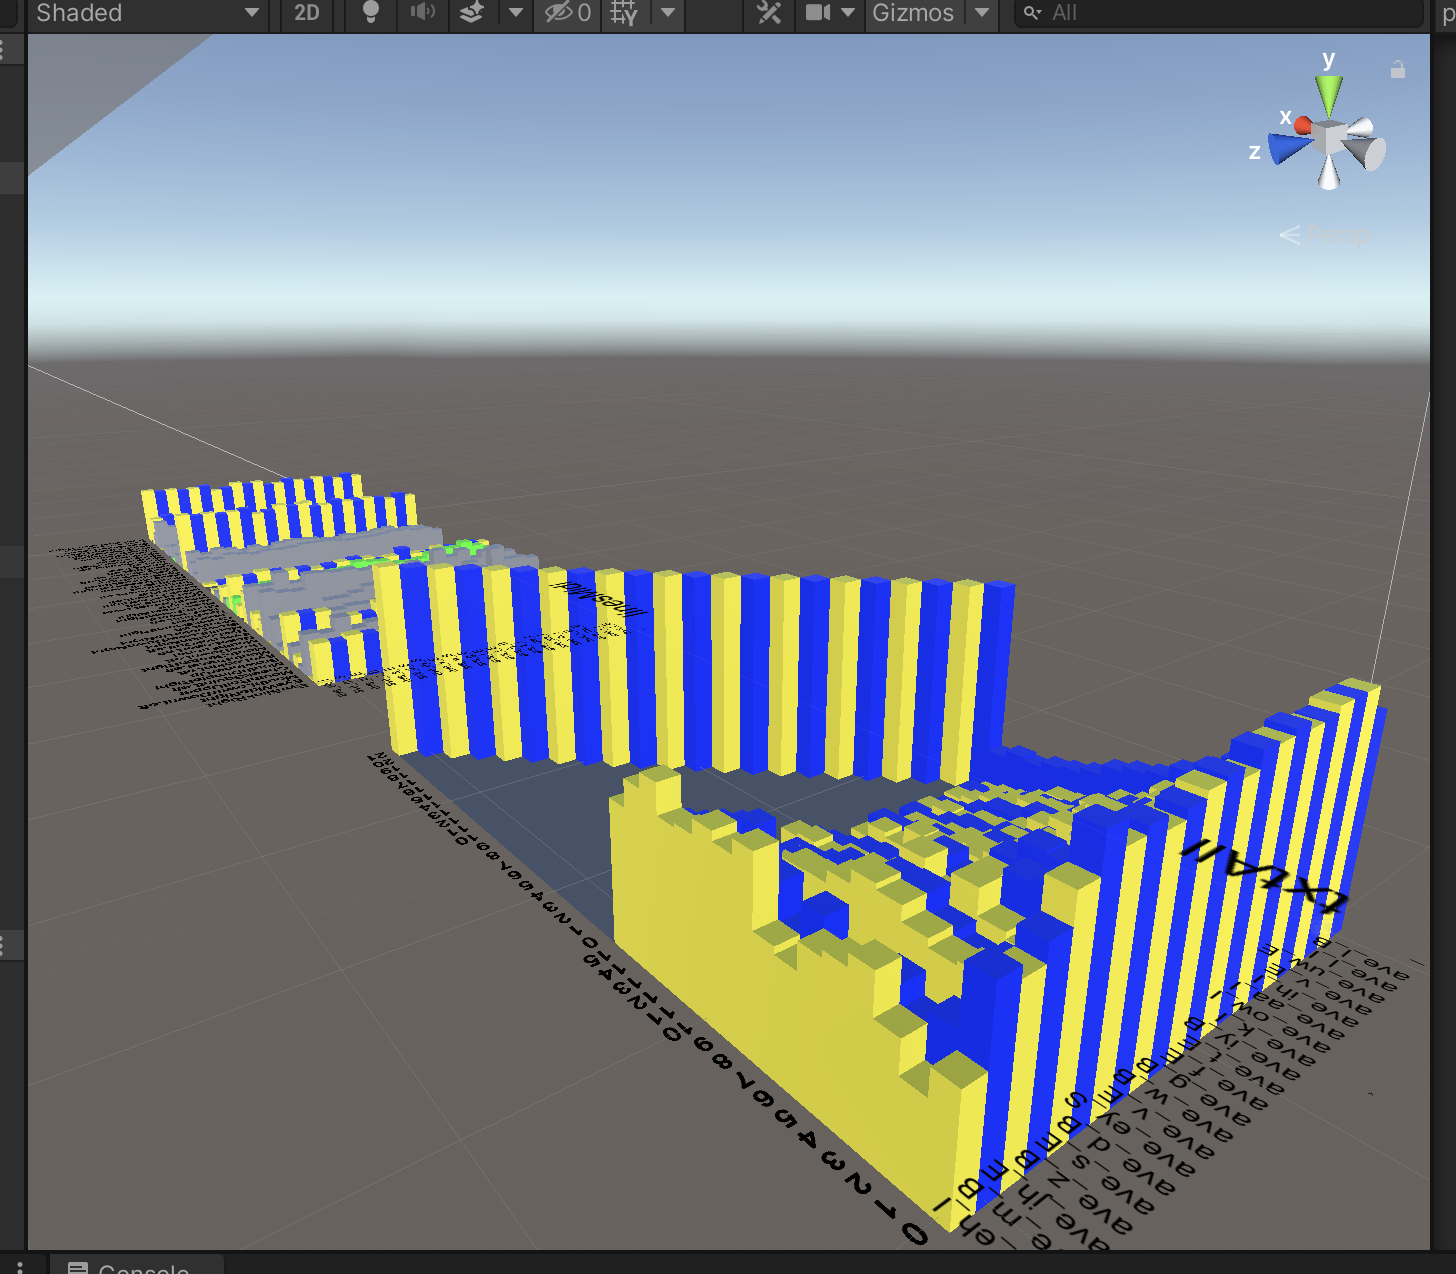
Task: Open the Shaded draw mode dropdown
Action: 147,13
